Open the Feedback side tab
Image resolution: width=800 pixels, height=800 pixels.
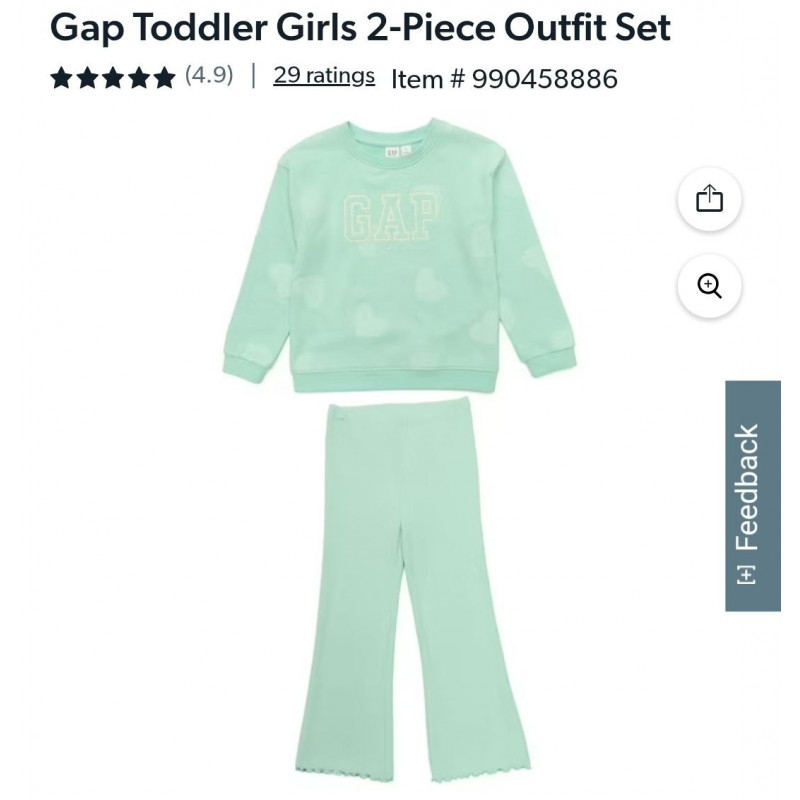753,495
